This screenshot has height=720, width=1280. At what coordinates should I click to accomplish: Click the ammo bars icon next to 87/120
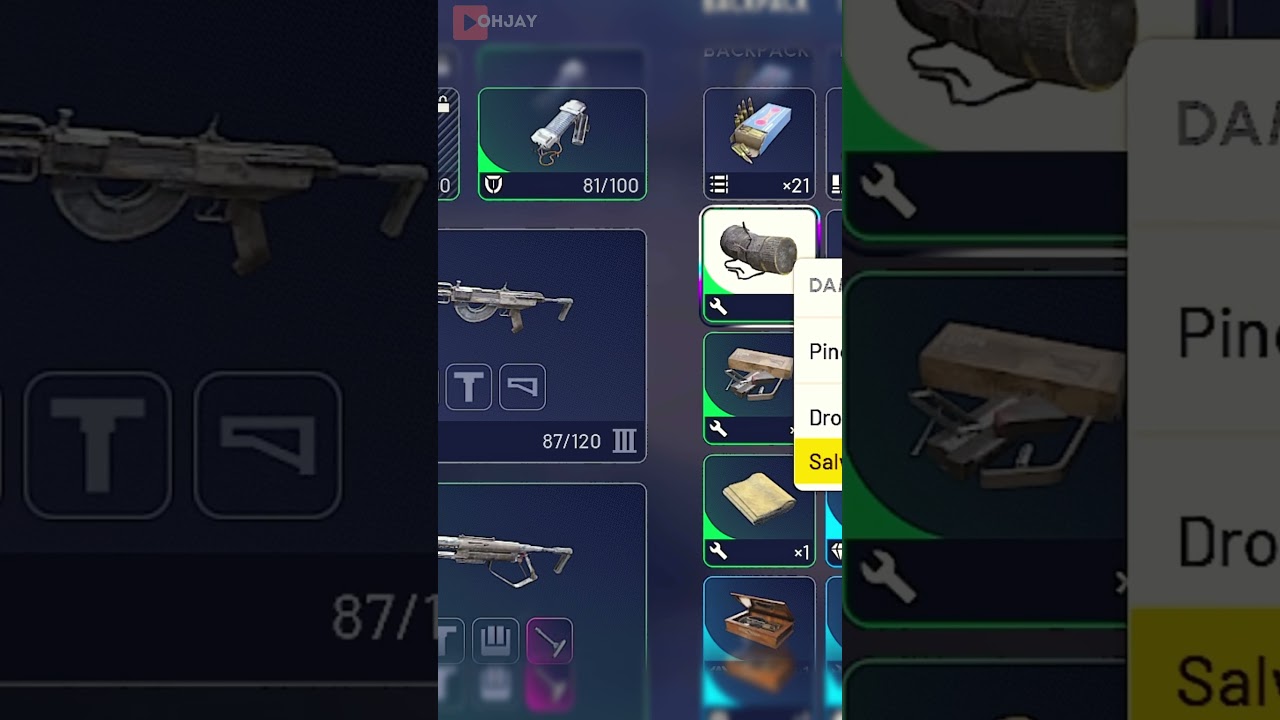click(x=624, y=441)
